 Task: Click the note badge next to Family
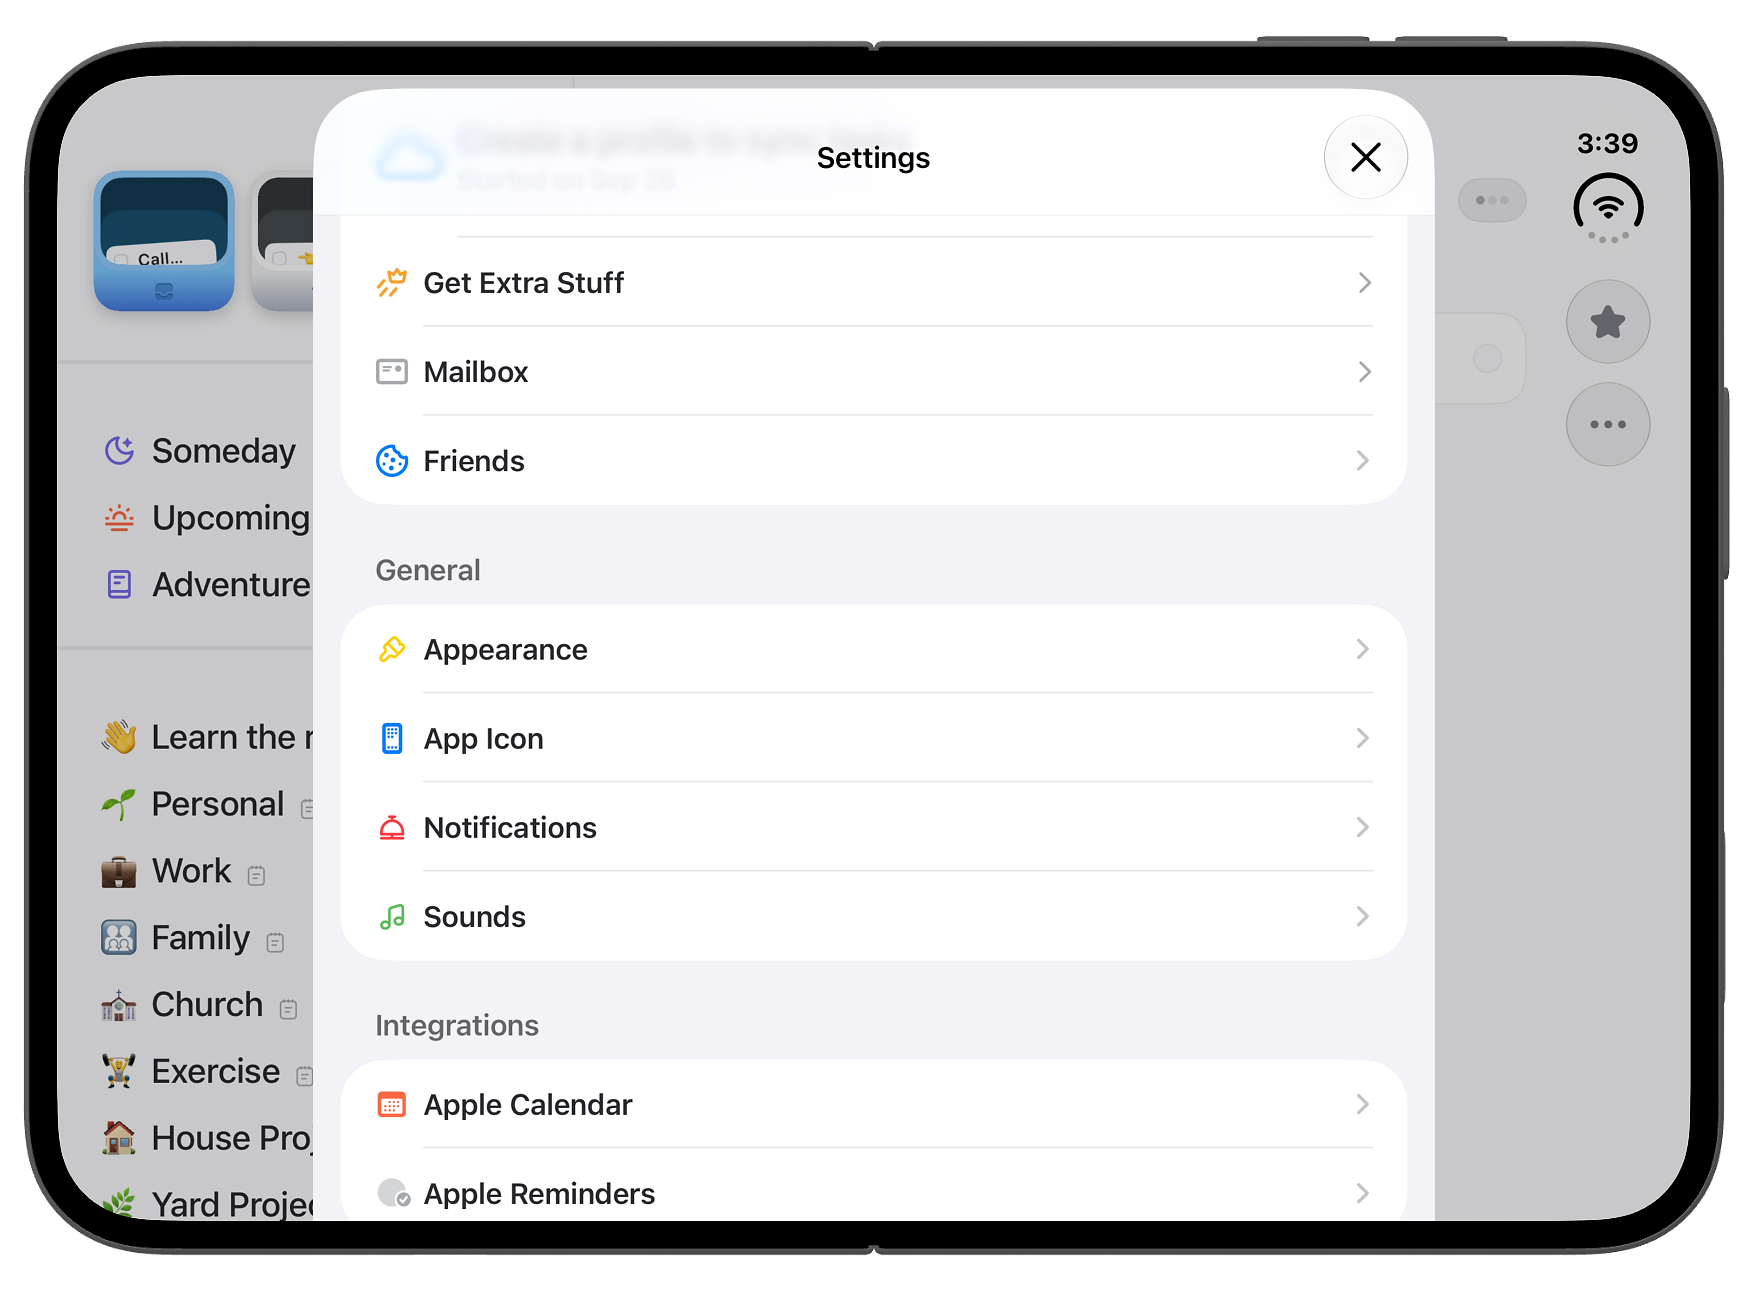tap(275, 942)
